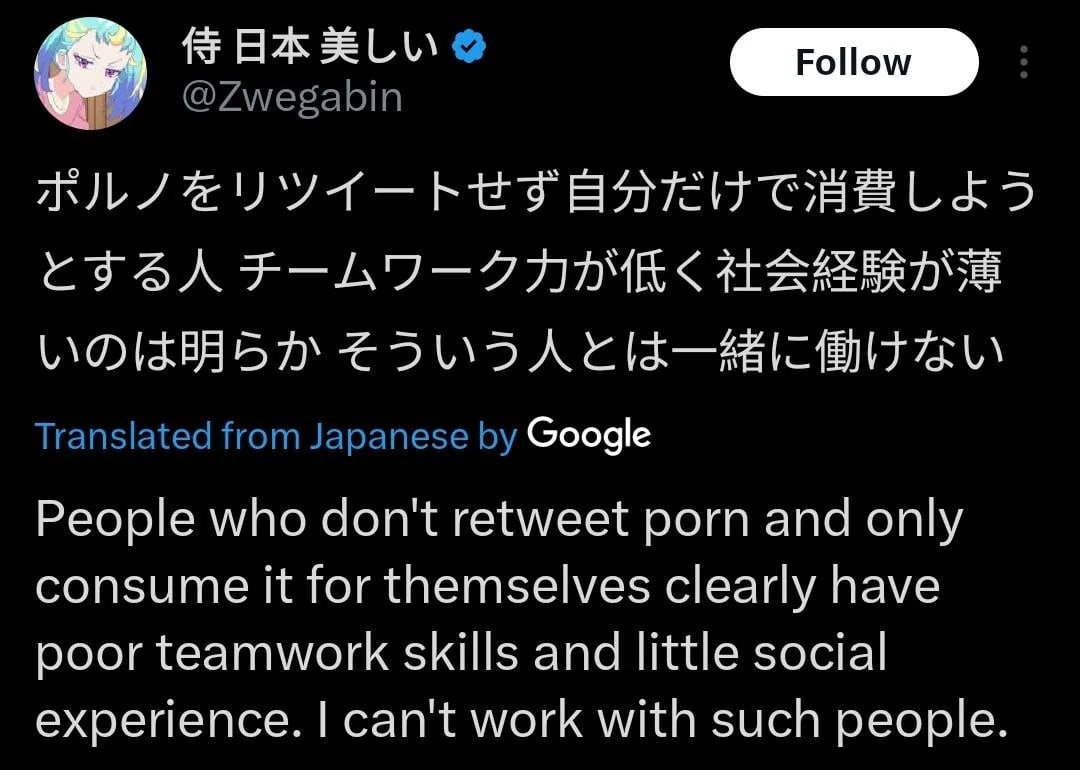Click the Japanese line starting with いのは明らか
Screen dimensions: 1080x770
(x=518, y=351)
